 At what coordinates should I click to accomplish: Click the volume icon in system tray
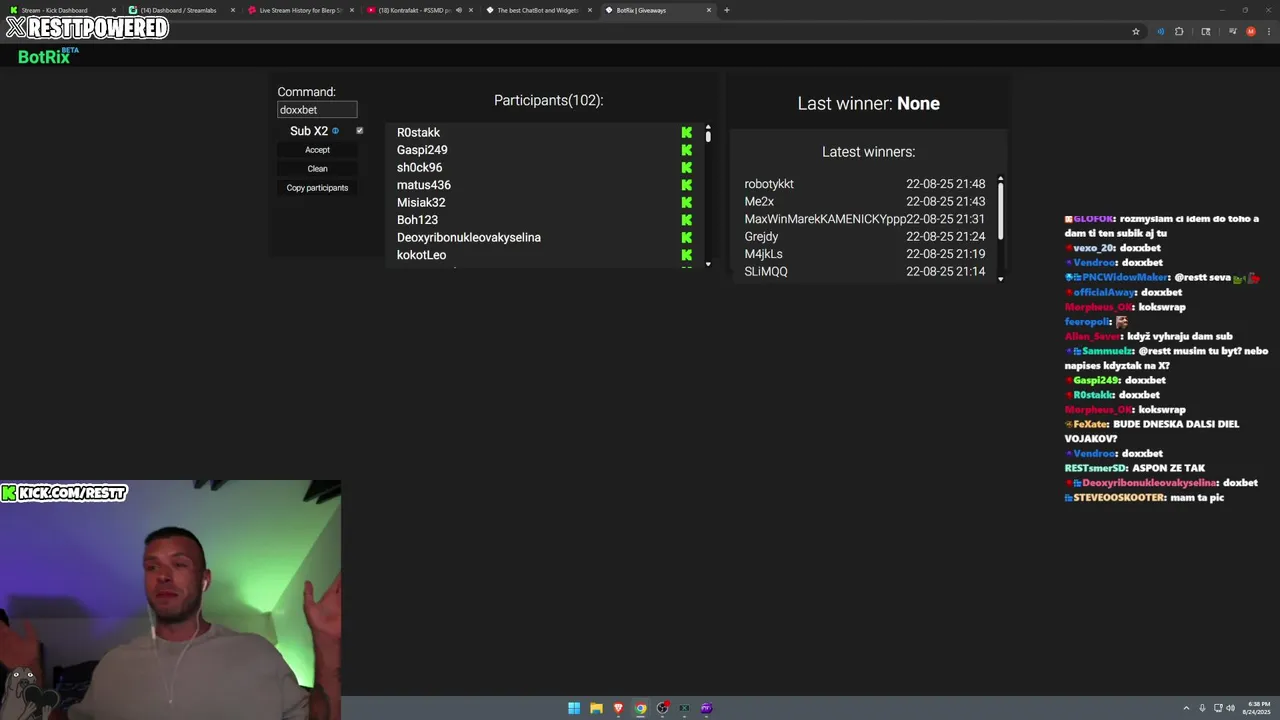(1230, 708)
